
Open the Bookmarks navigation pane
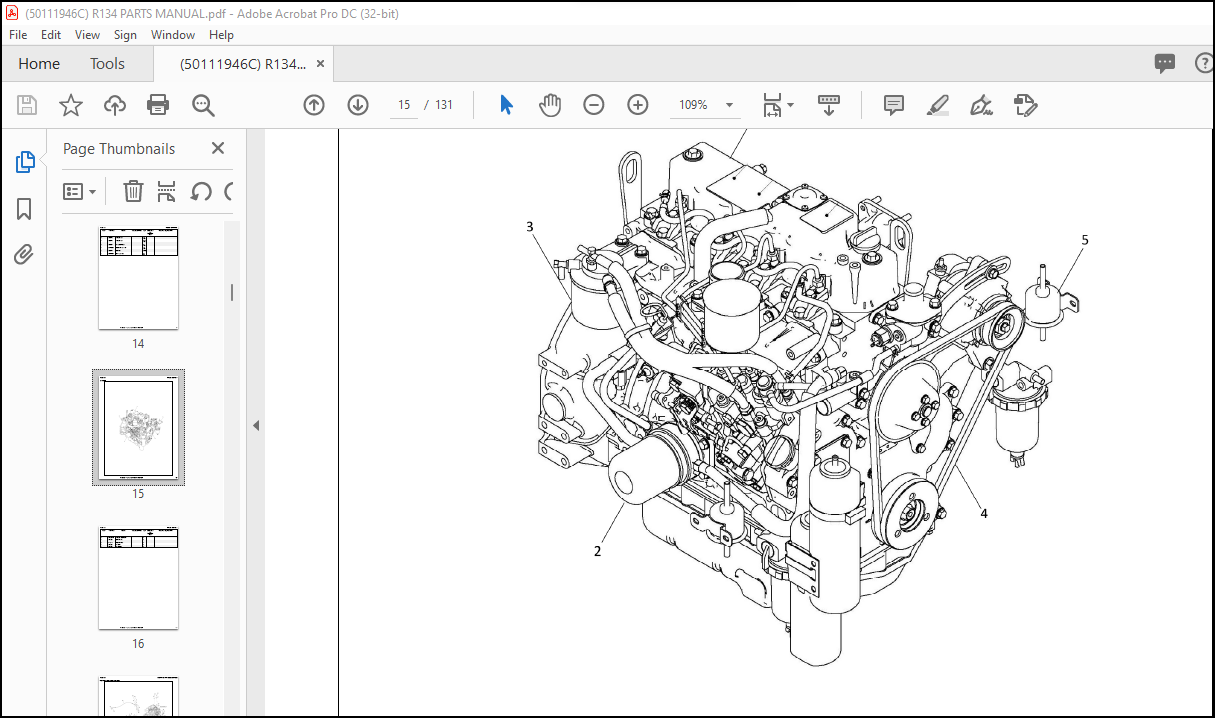click(x=24, y=209)
